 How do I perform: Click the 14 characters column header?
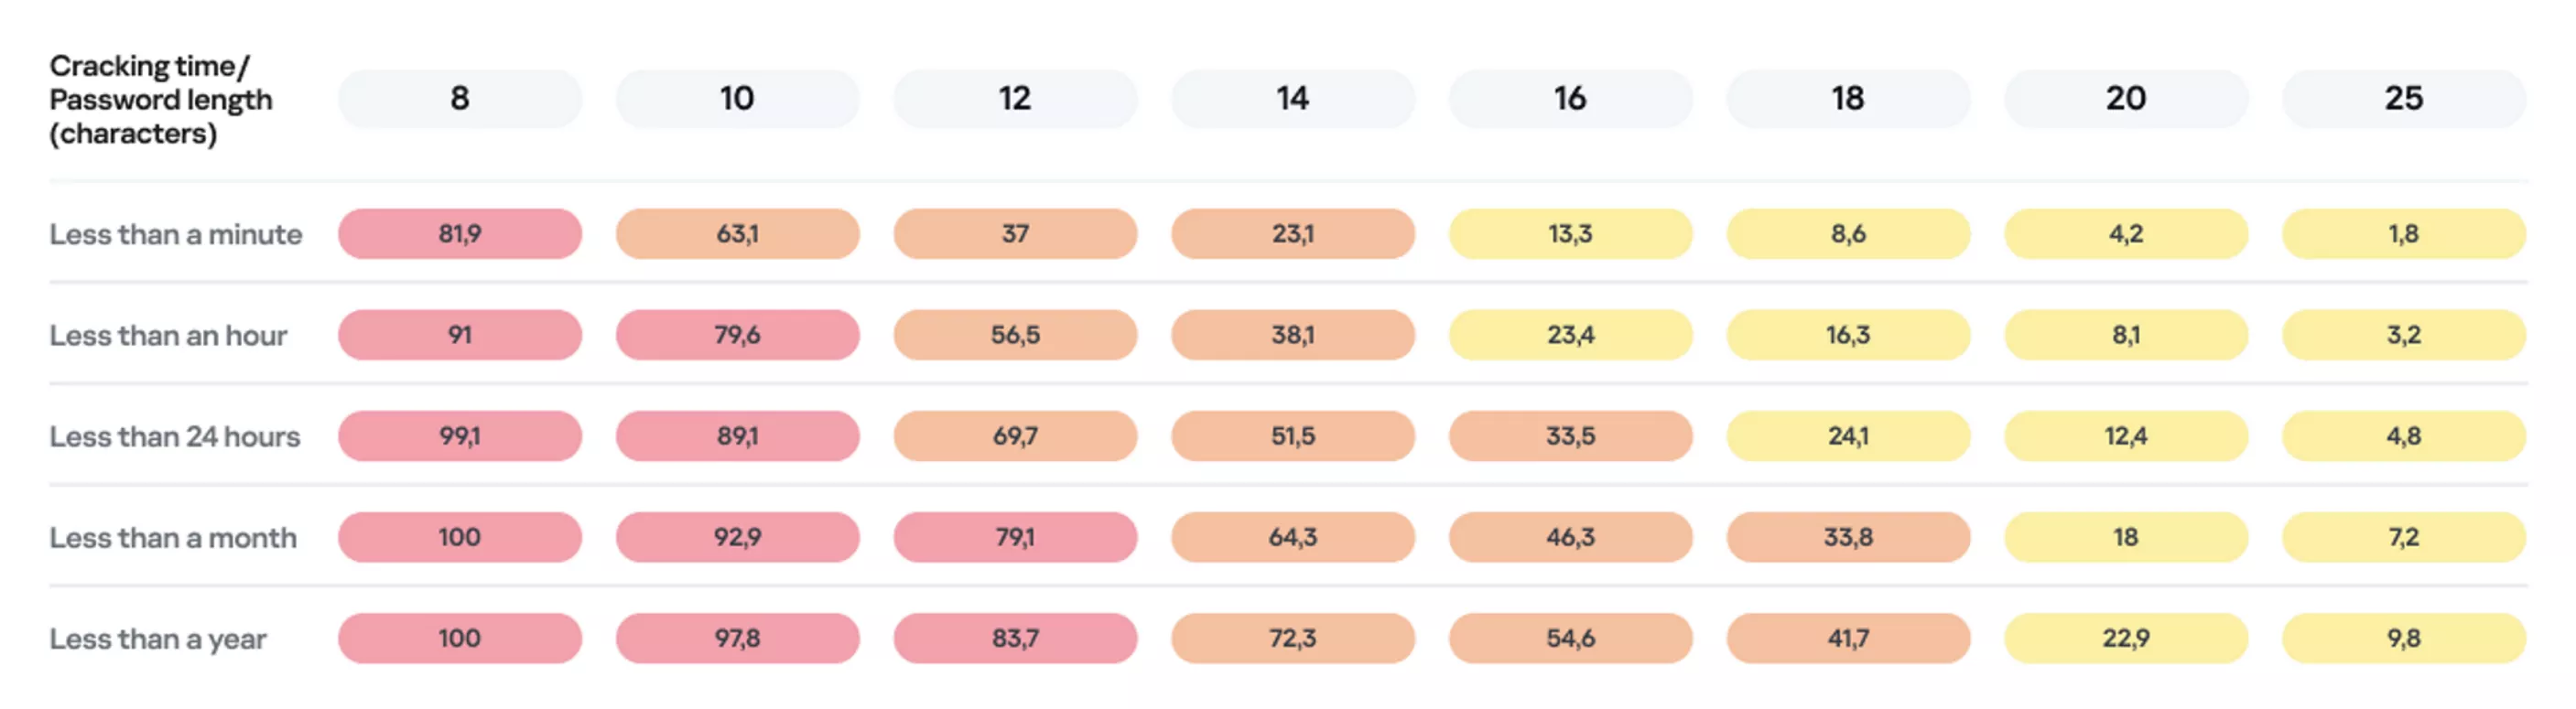[1292, 98]
